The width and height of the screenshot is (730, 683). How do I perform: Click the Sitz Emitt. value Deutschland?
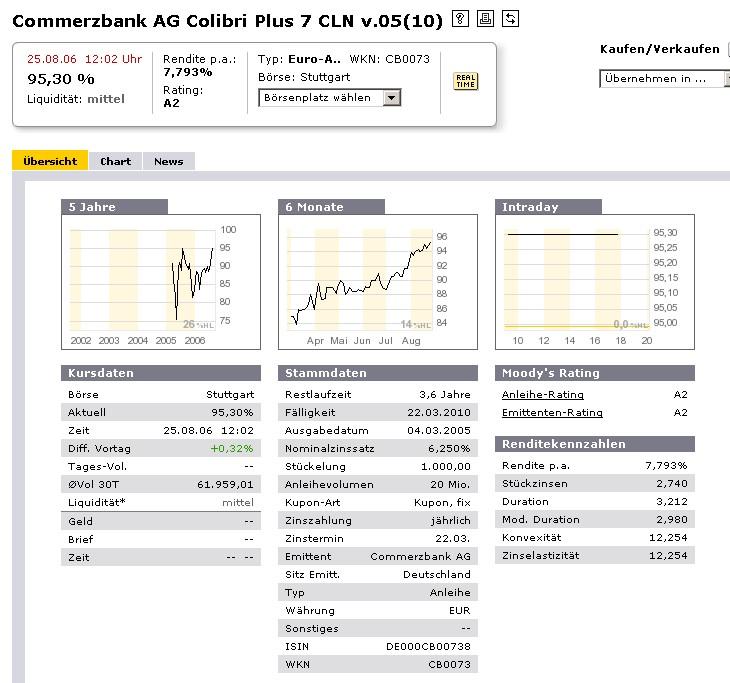[x=437, y=575]
